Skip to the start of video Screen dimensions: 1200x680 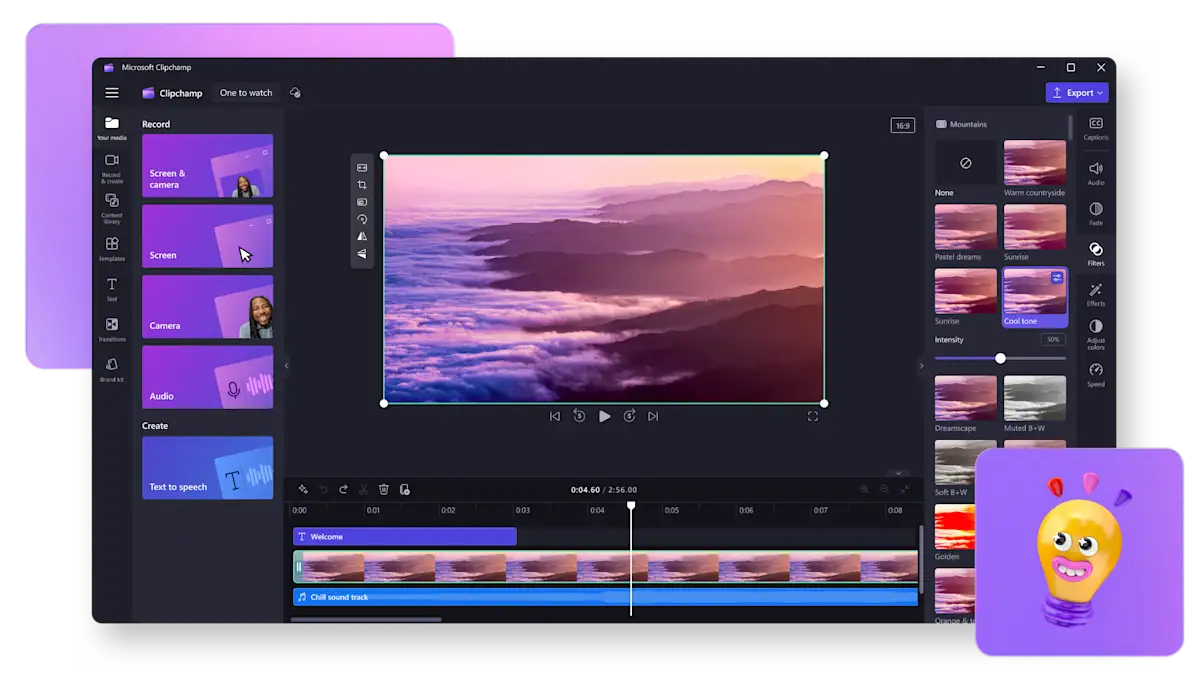[555, 416]
